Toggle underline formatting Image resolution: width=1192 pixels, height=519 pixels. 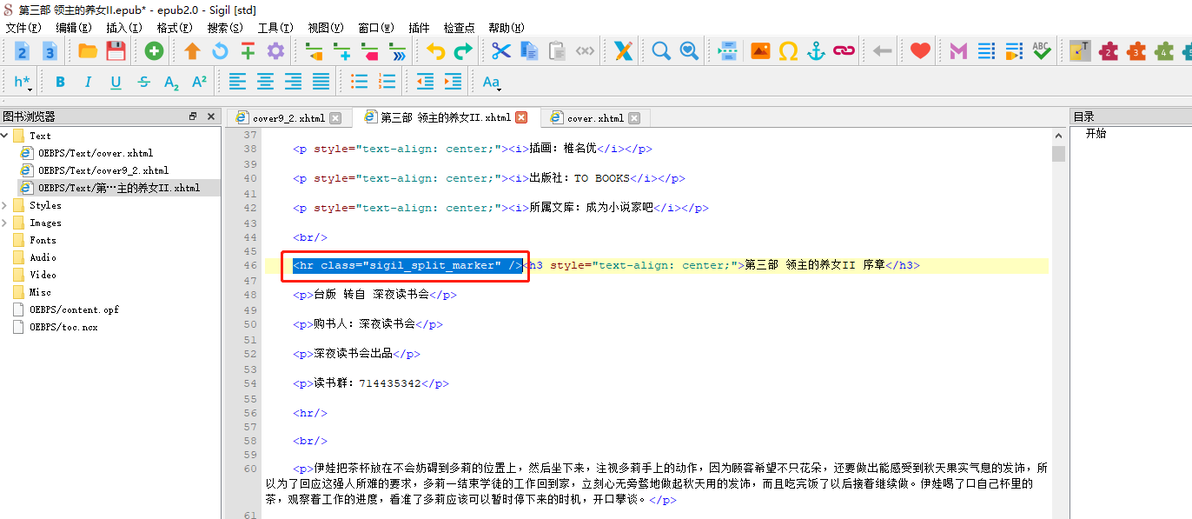pyautogui.click(x=116, y=82)
